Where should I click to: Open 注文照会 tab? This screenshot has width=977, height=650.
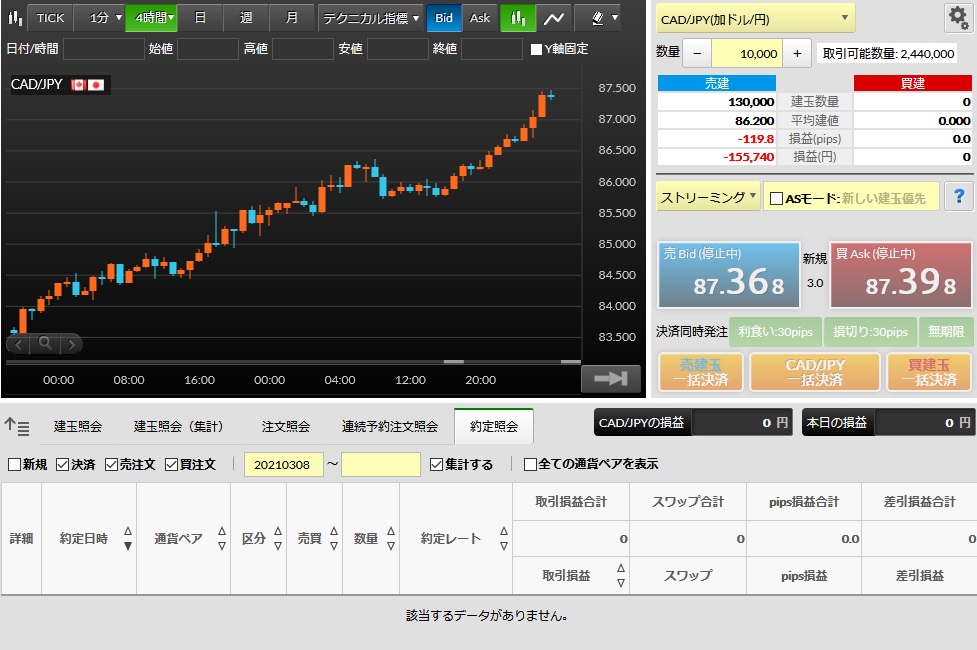click(x=286, y=426)
